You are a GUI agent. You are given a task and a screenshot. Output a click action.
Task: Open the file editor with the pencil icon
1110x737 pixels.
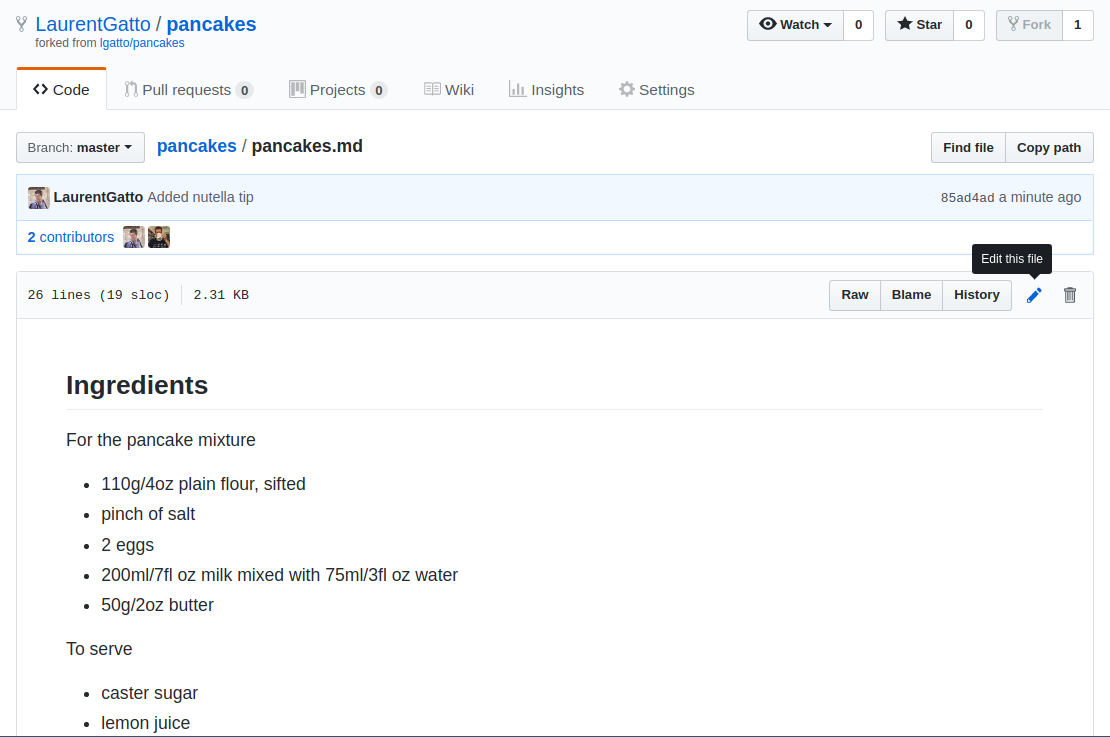1033,294
